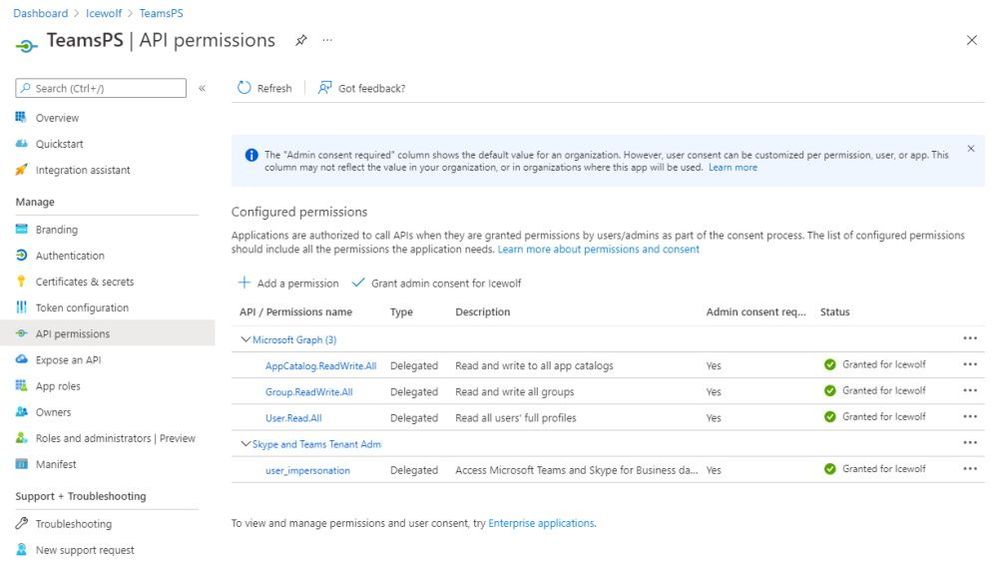Click the Branding sidebar icon
Screen dimensions: 998x575
tap(21, 229)
